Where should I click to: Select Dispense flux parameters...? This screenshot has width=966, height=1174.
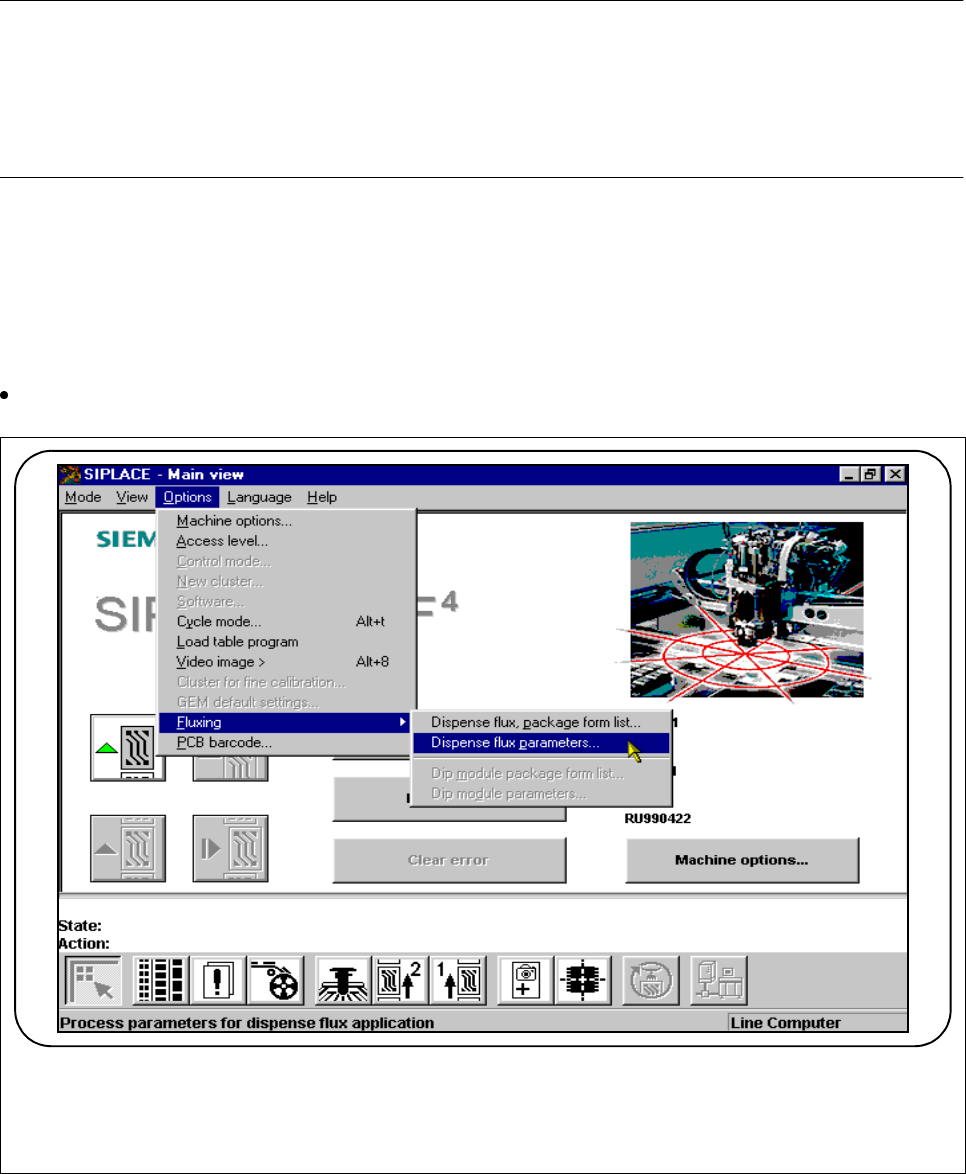[541, 743]
